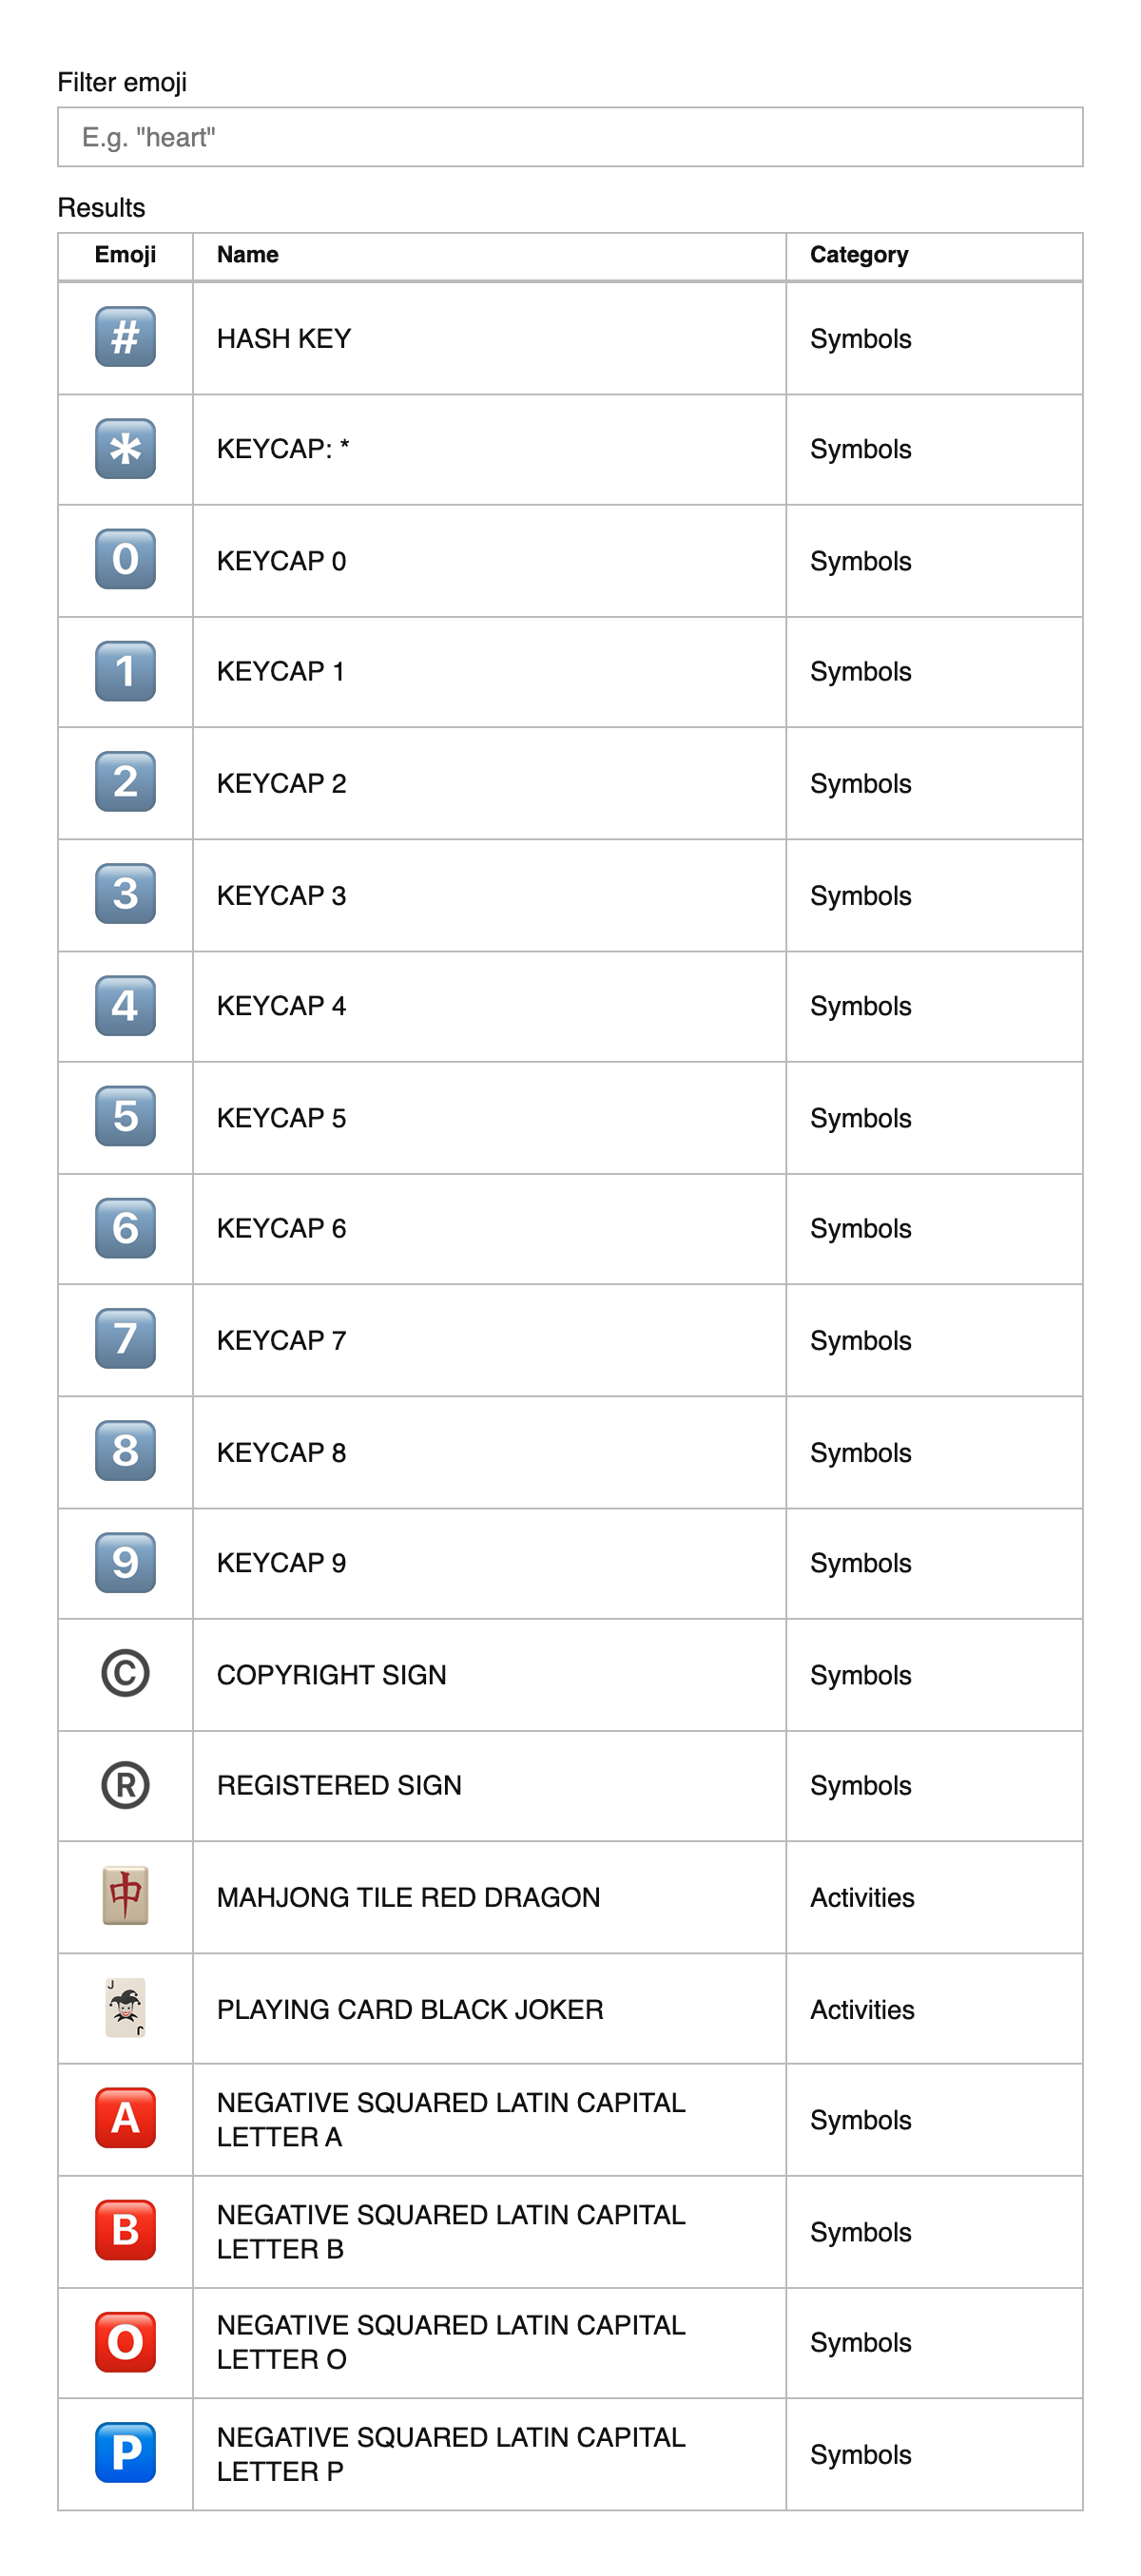Select the mahjong red dragon tile emoji
Screen dimensions: 1141x2576
pyautogui.click(x=125, y=1896)
